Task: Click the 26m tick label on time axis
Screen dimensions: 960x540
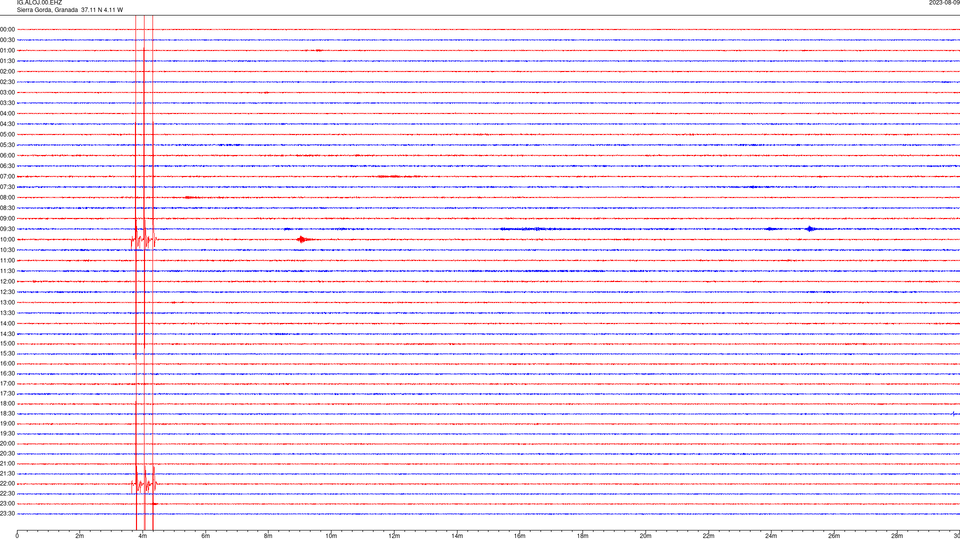Action: 834,536
